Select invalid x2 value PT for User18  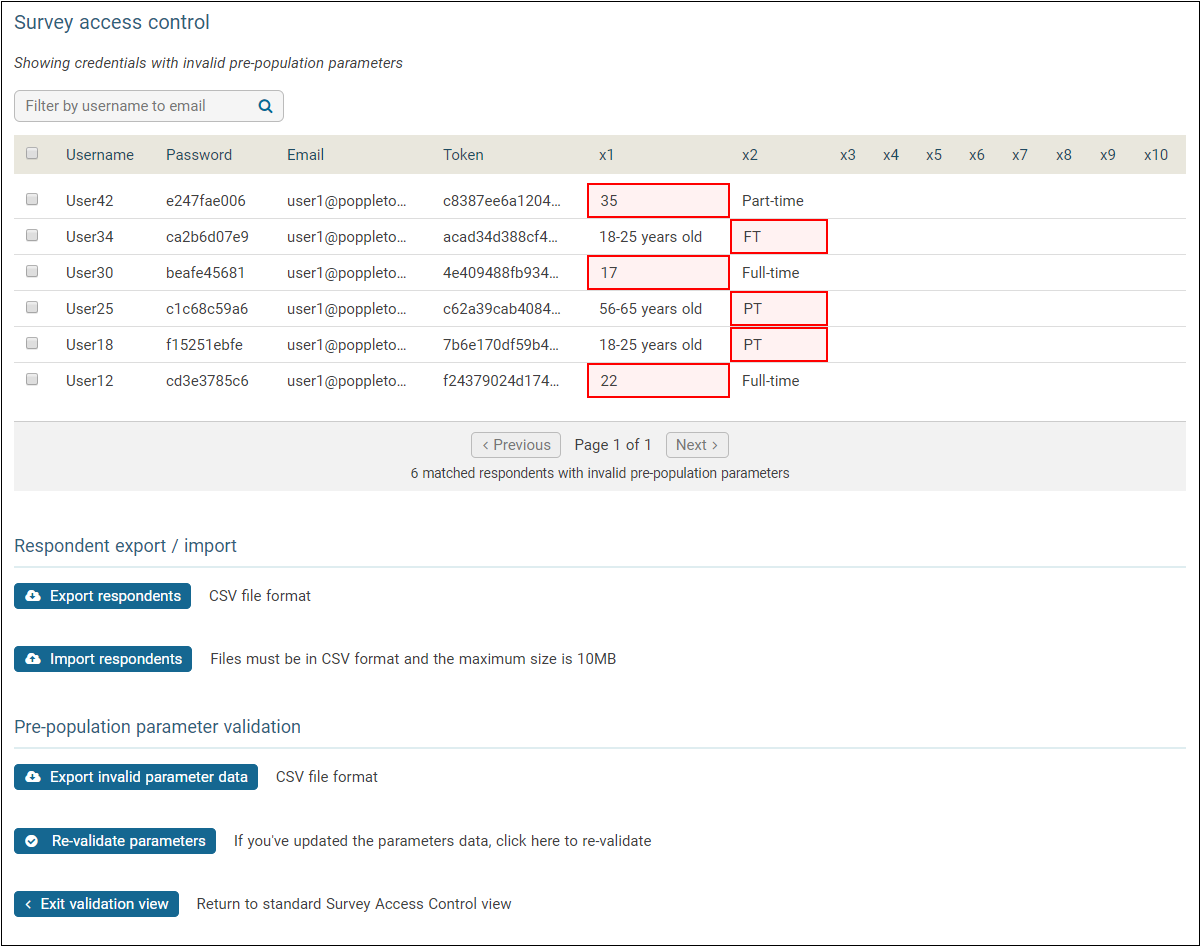pos(779,345)
